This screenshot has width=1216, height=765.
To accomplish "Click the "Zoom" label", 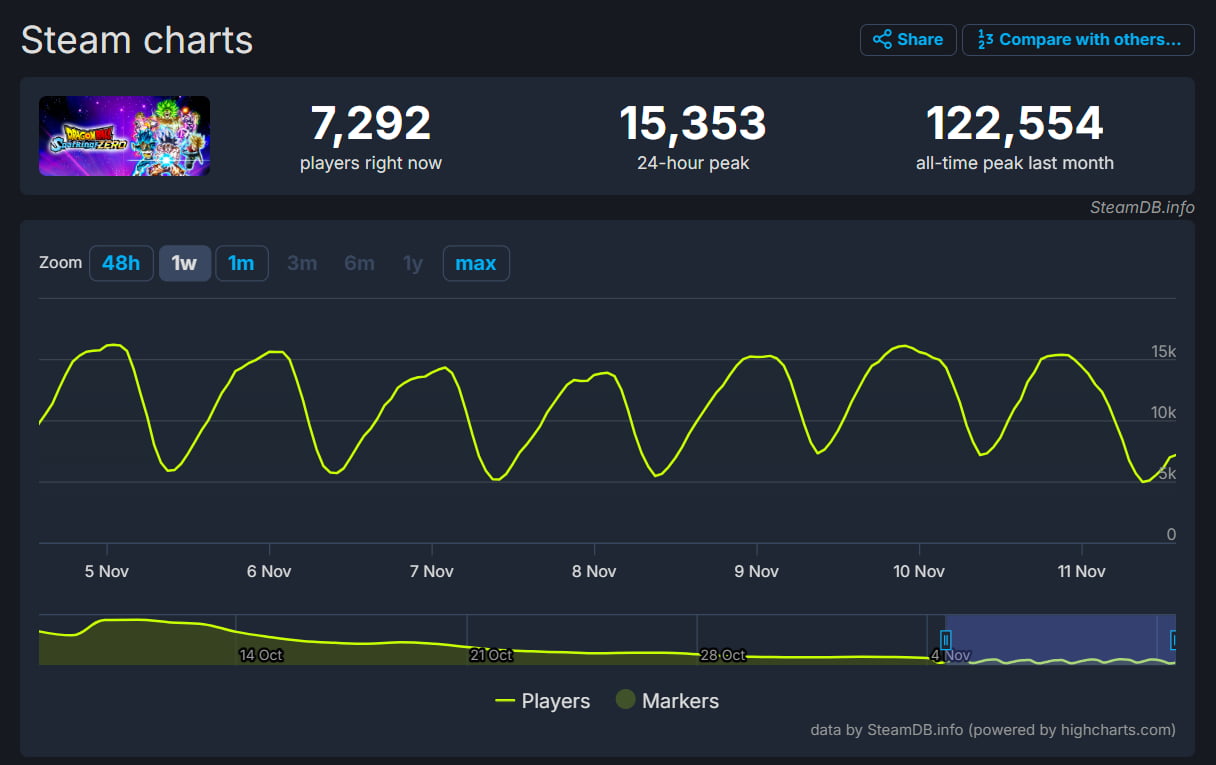I will pos(60,263).
